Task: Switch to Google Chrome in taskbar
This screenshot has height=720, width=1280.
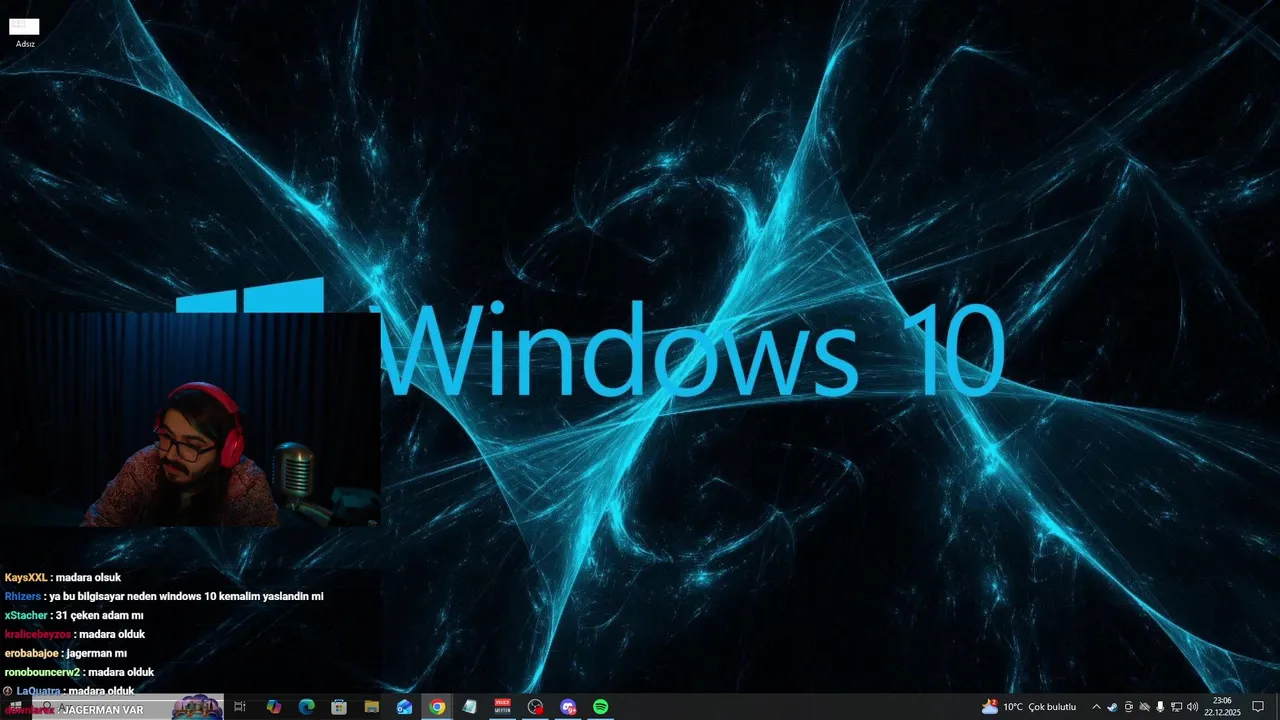Action: 437,707
